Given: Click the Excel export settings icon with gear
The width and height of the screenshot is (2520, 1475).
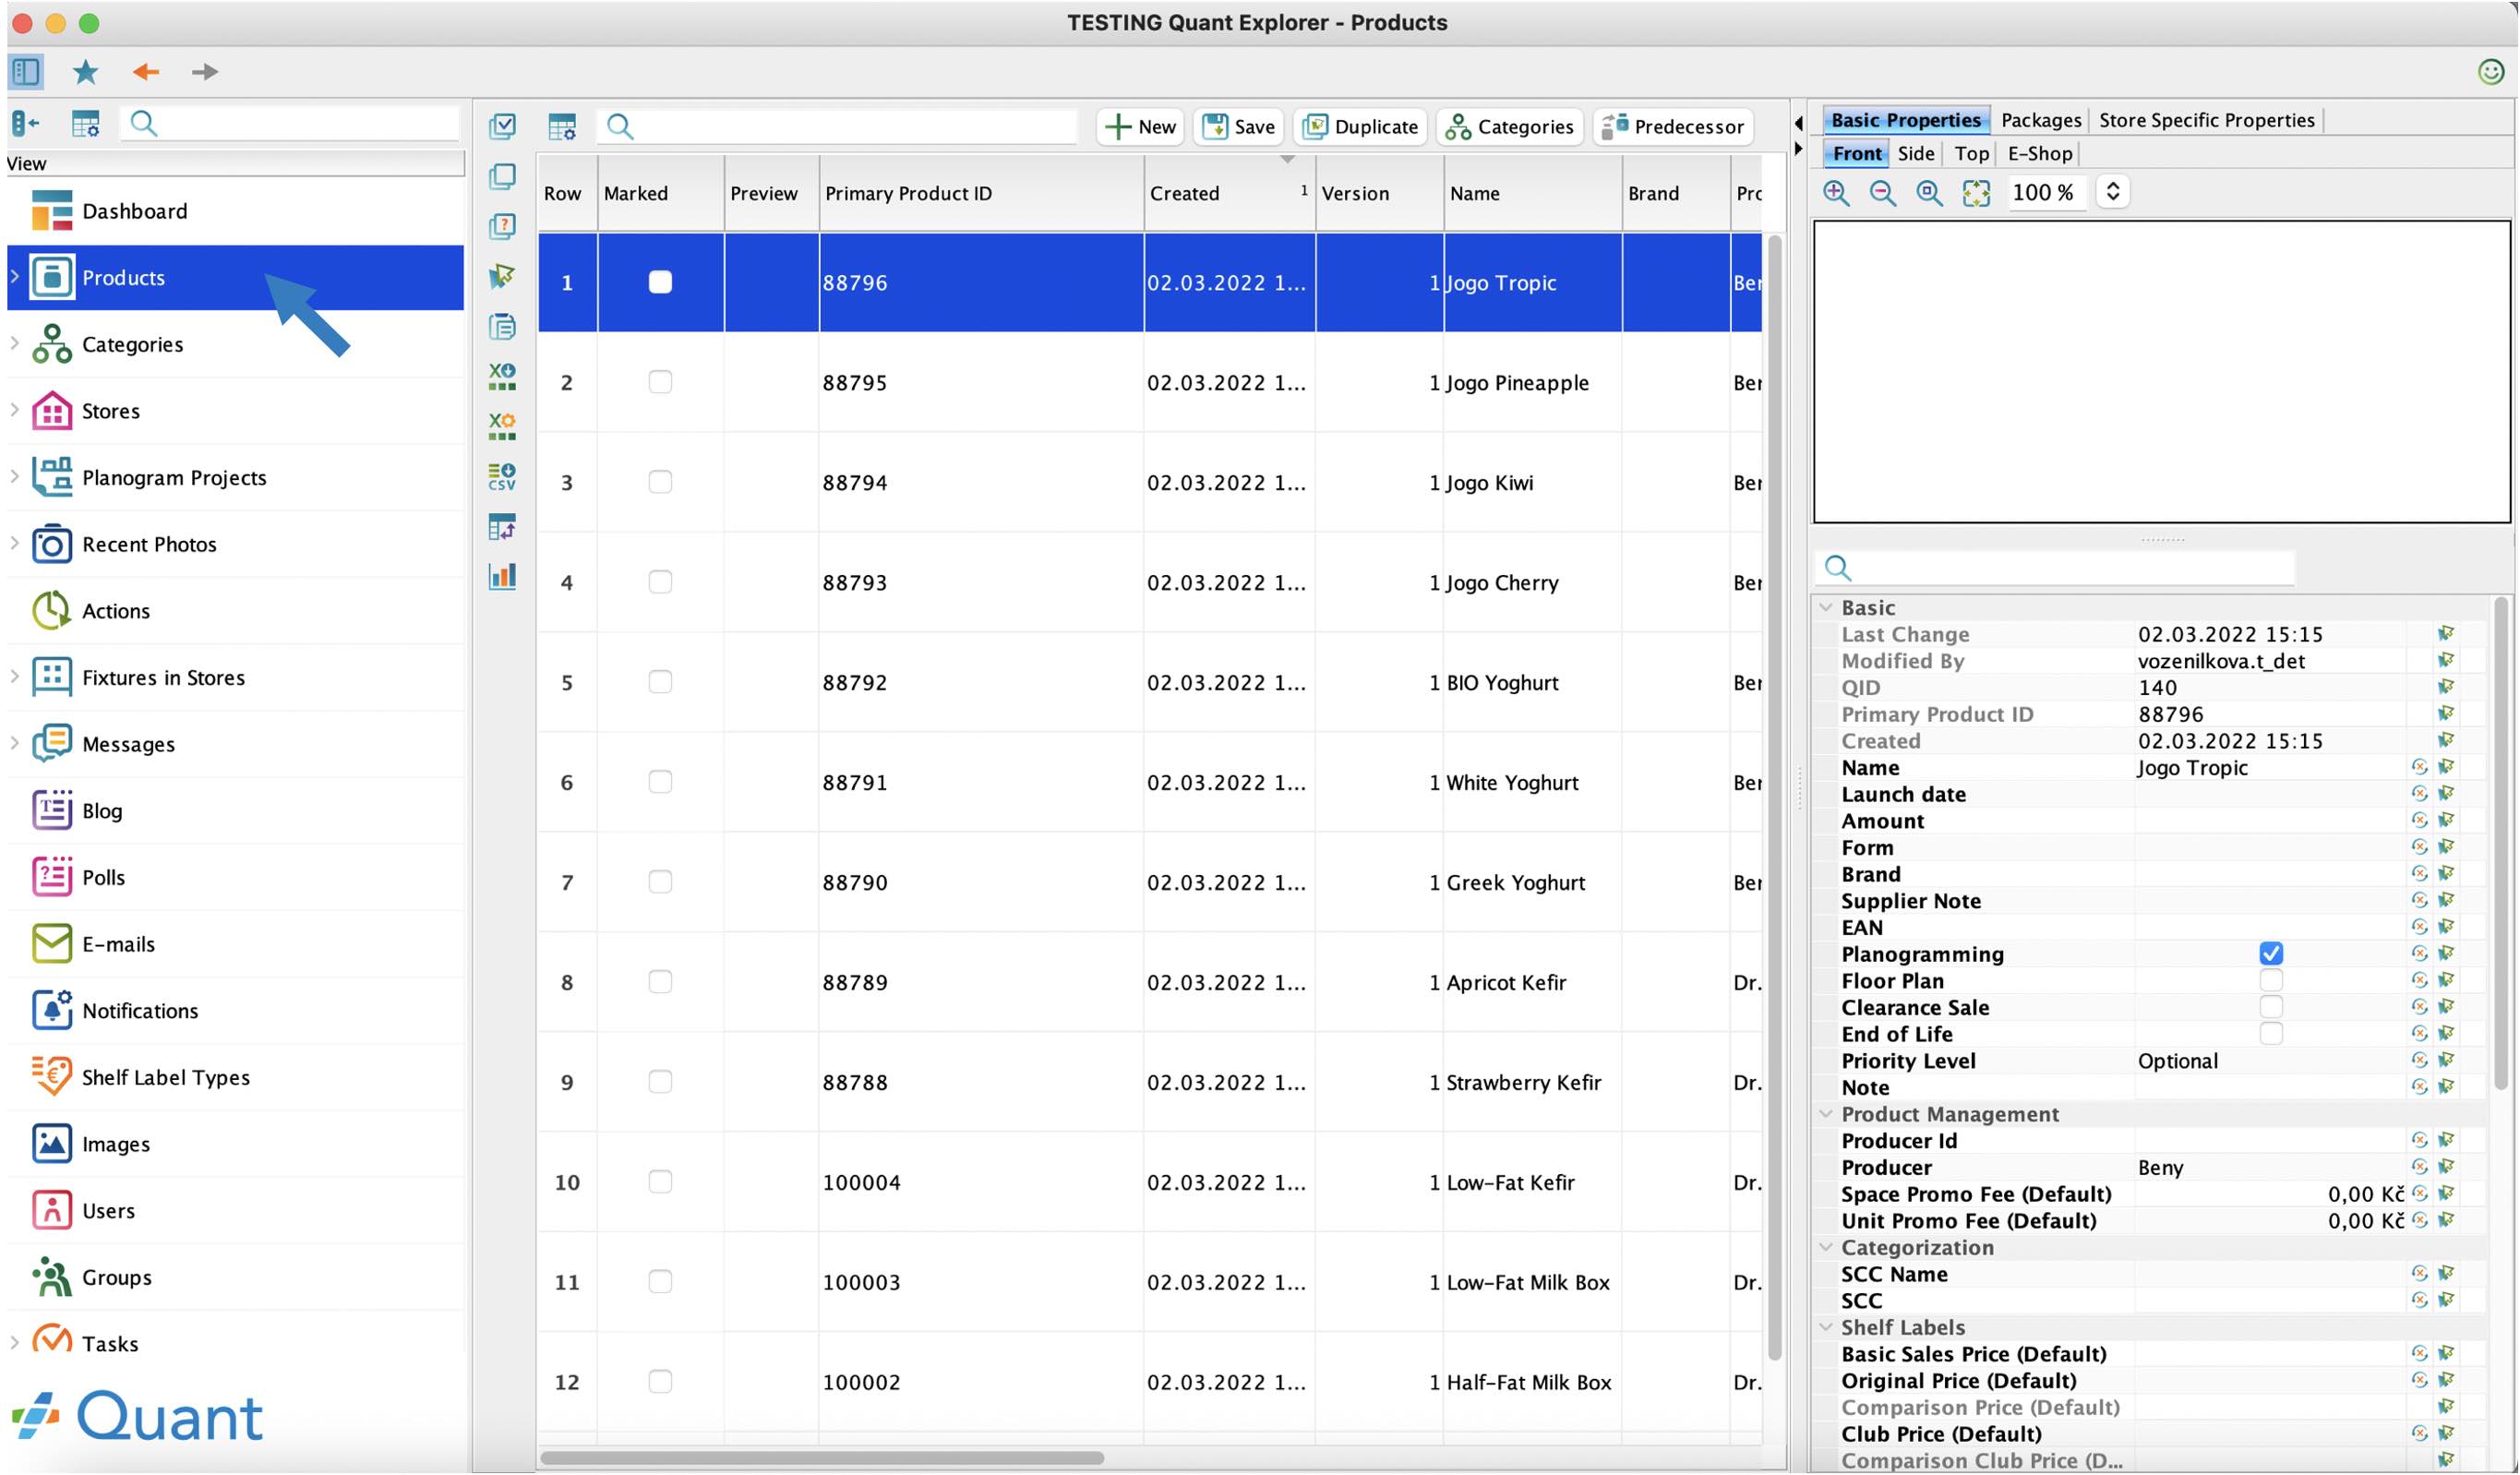Looking at the screenshot, I should (502, 426).
